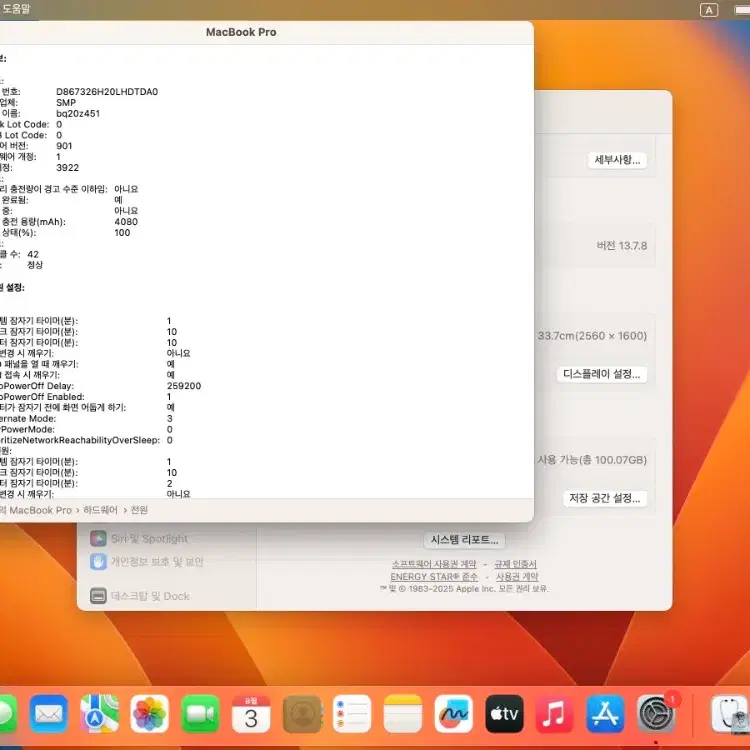750x750 pixels.
Task: Open 디스플레이 설정... in System Settings
Action: coord(601,374)
